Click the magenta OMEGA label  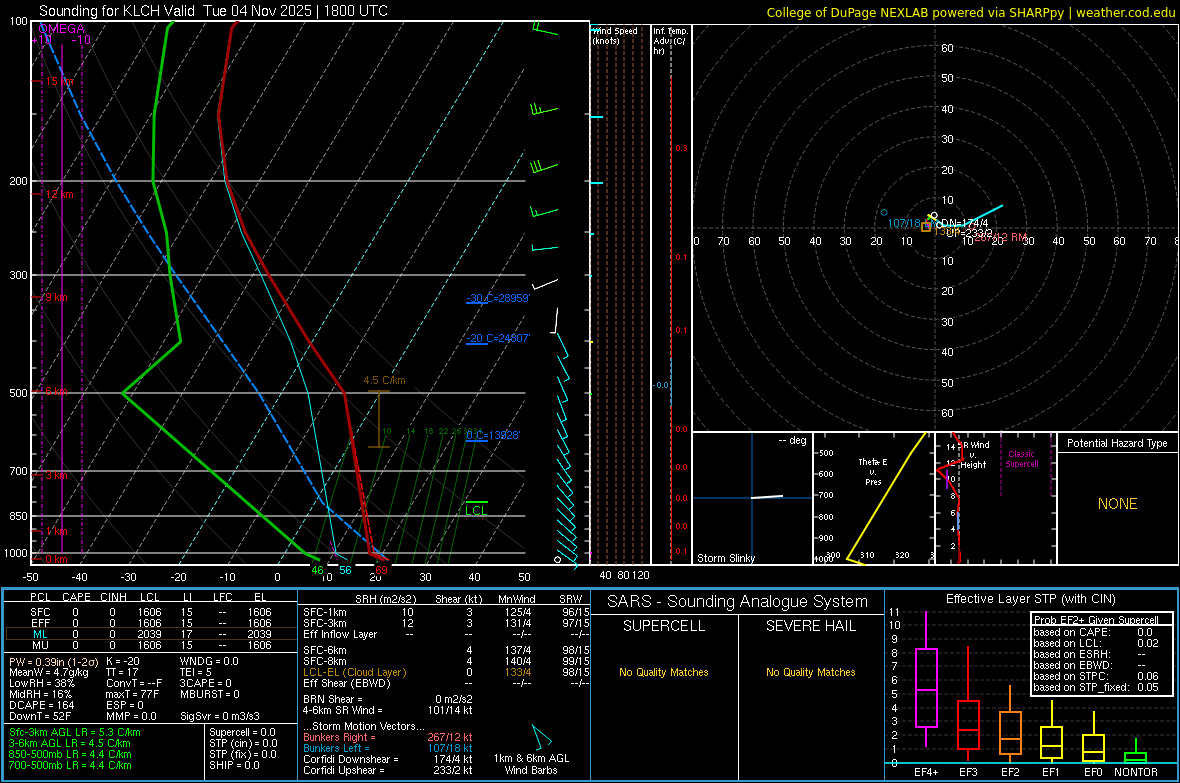point(61,29)
